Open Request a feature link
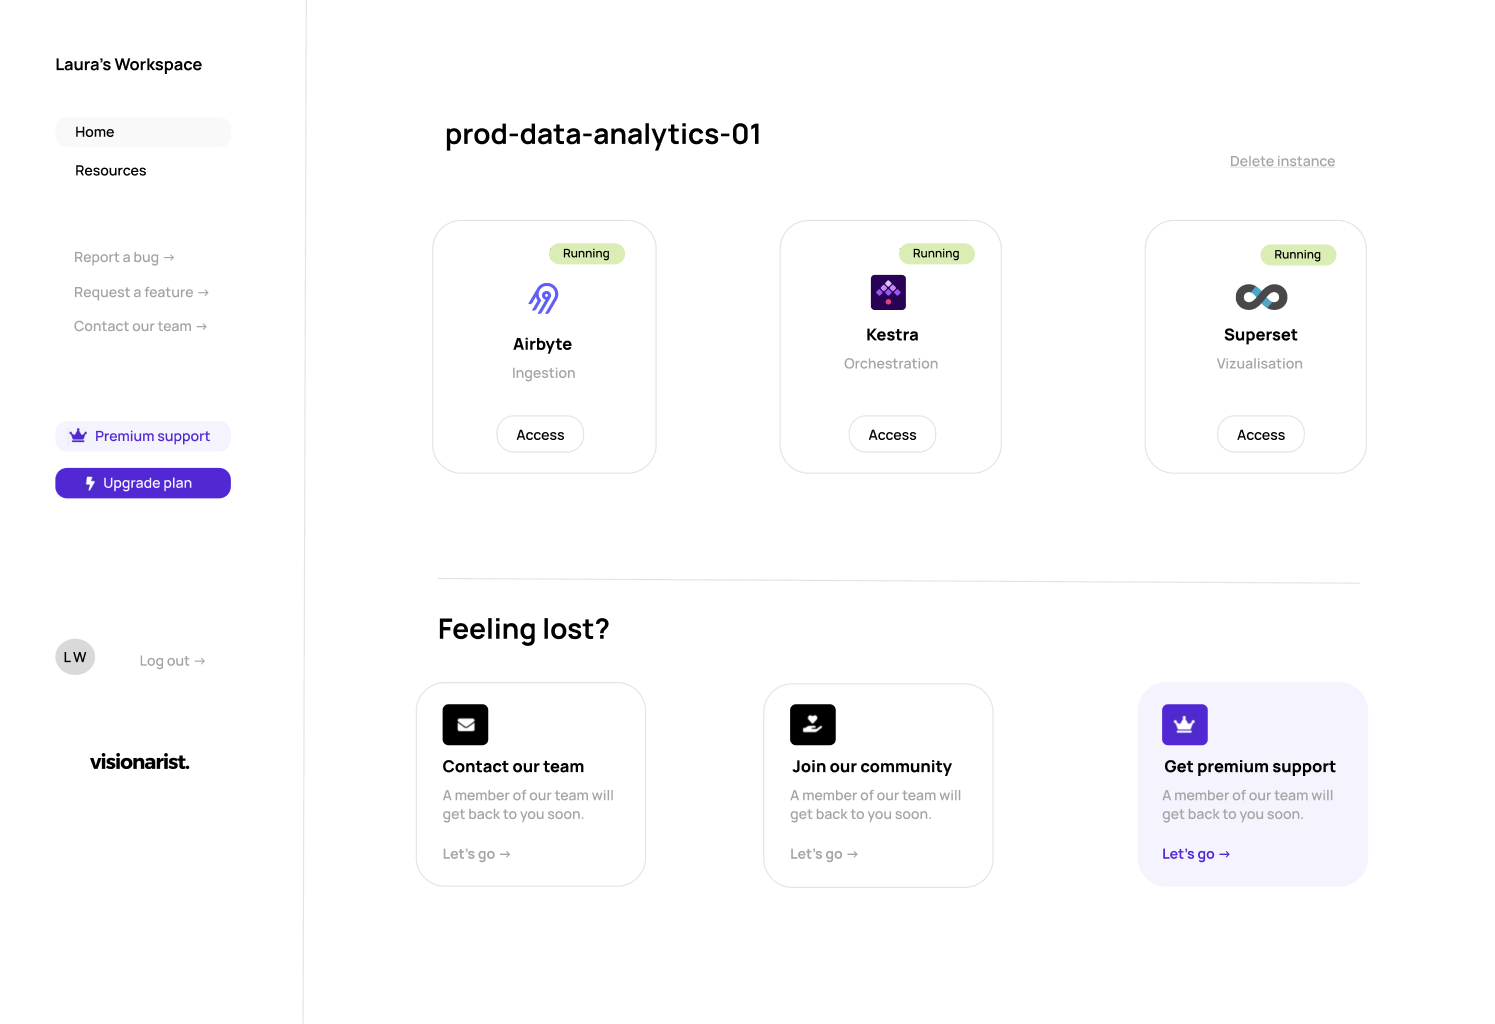This screenshot has width=1495, height=1024. (141, 292)
